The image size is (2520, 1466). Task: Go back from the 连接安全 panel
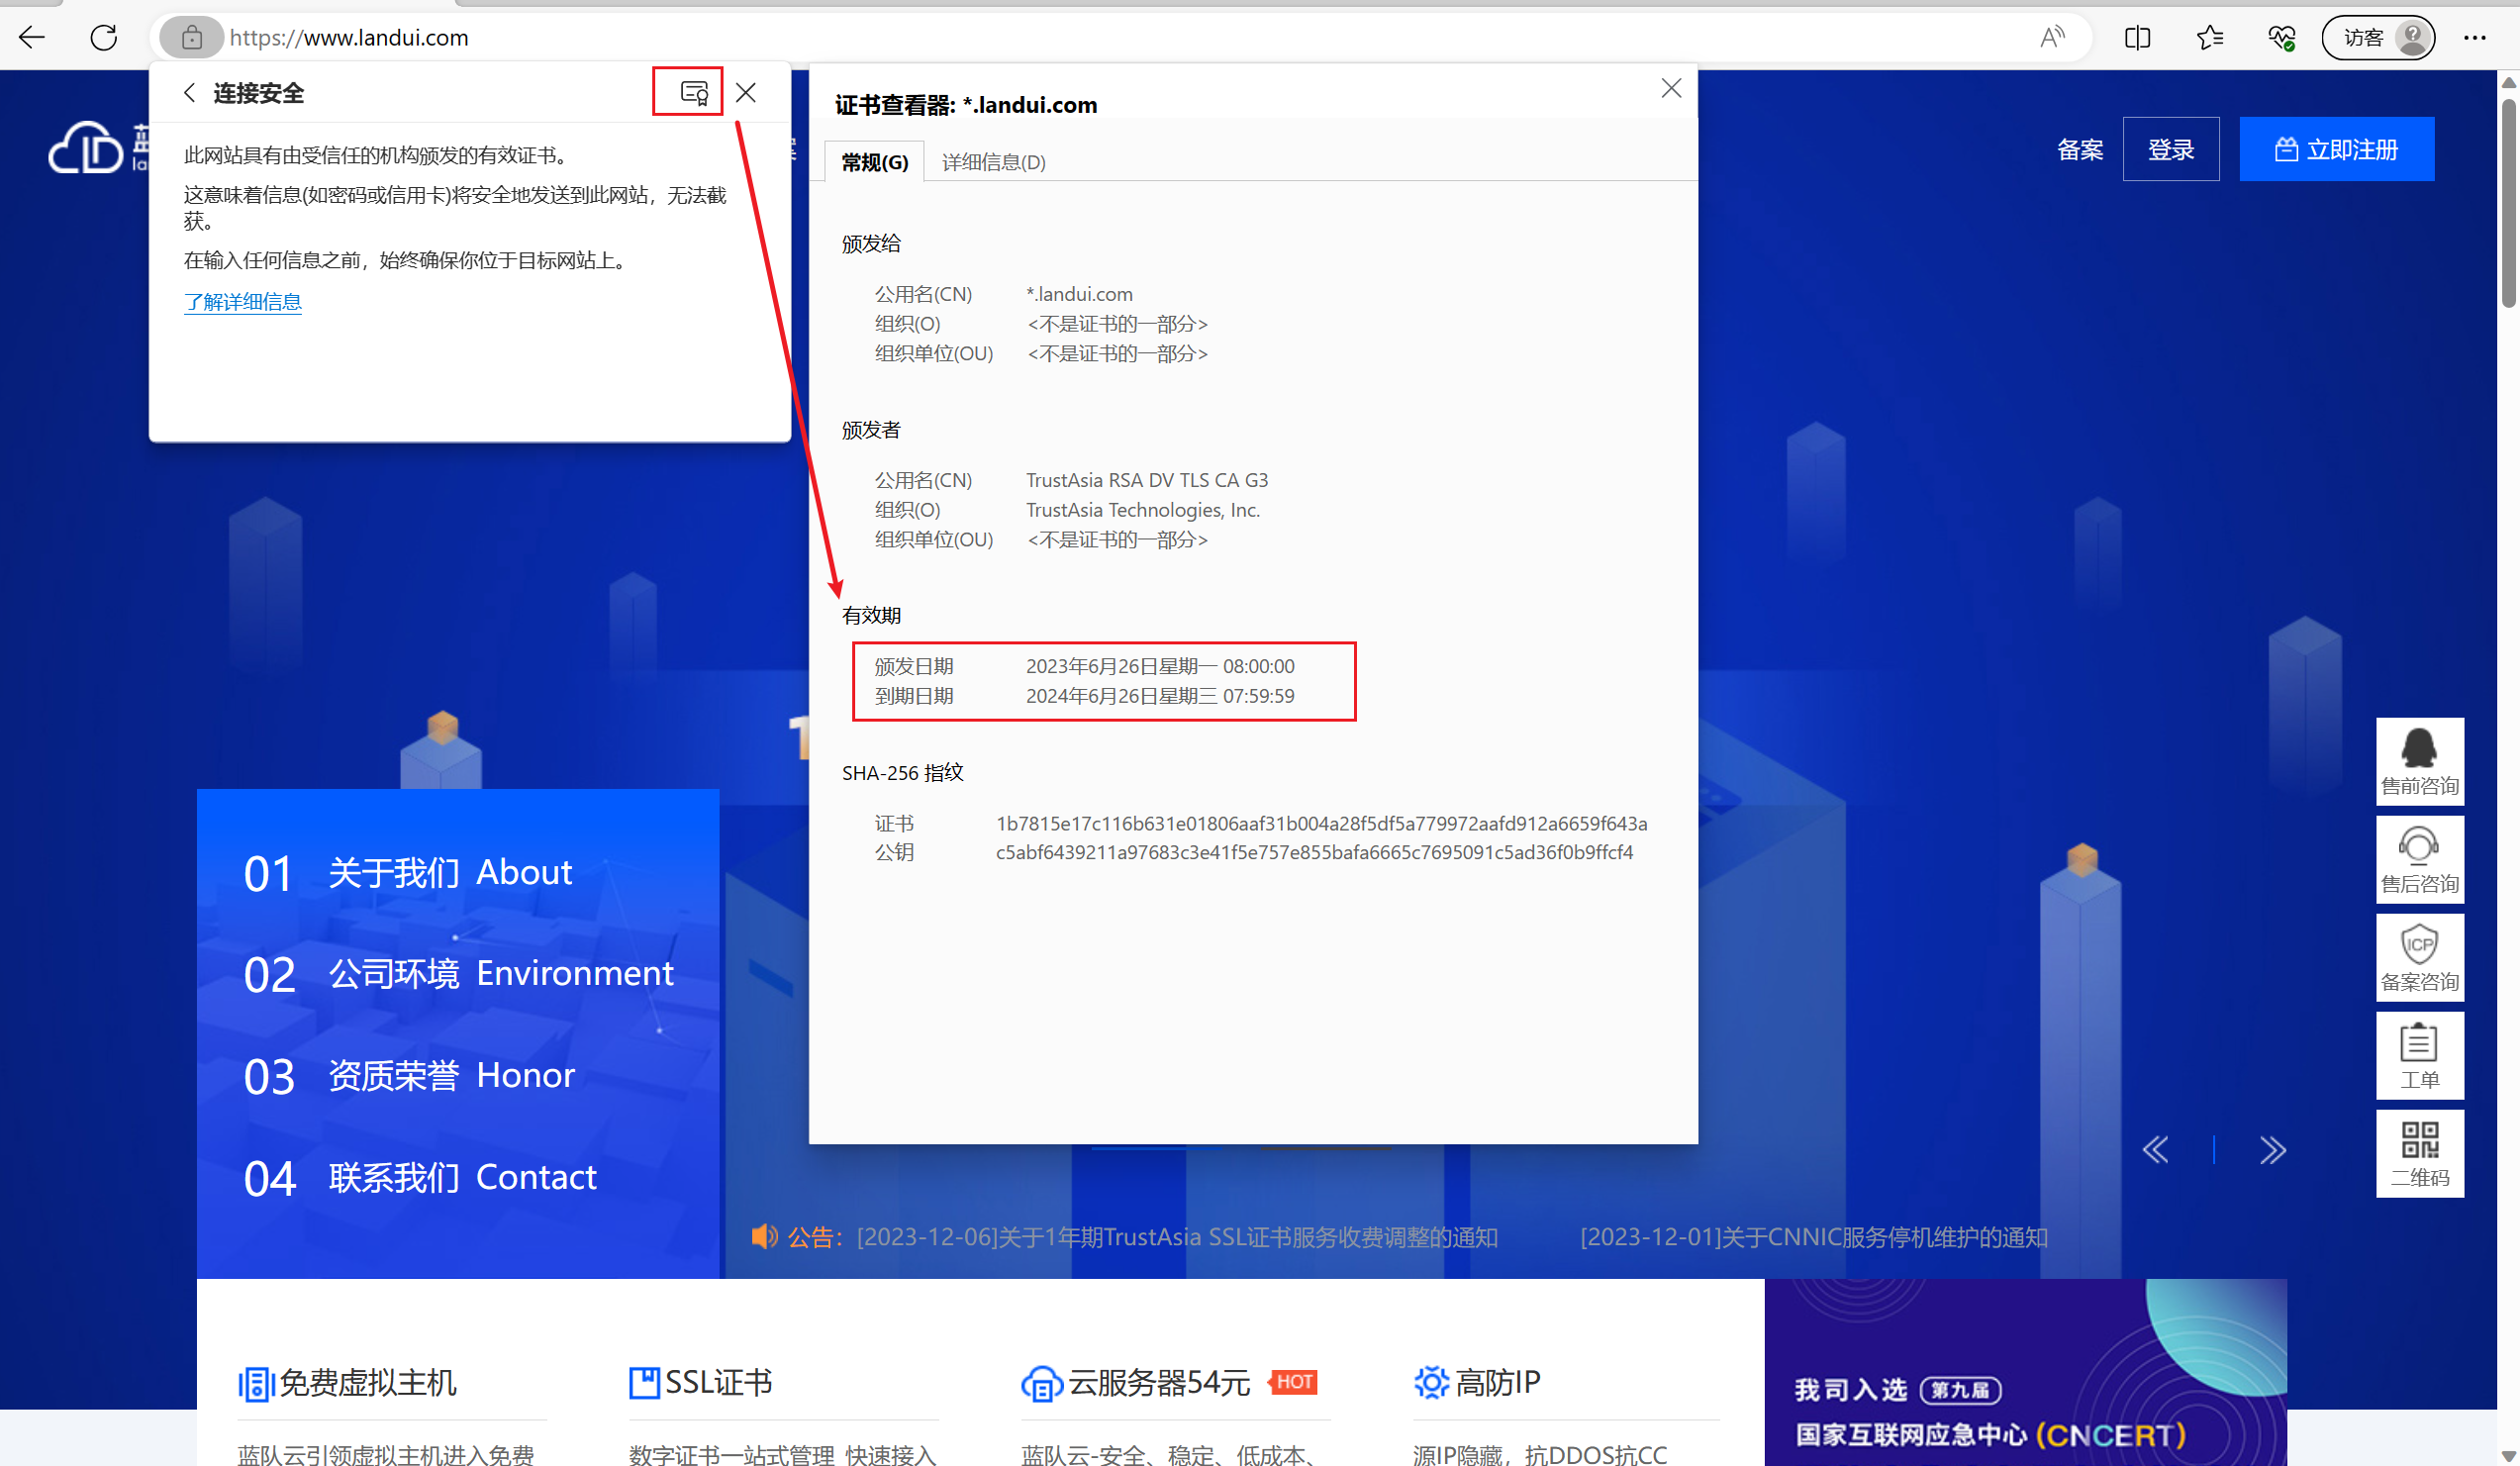coord(189,93)
